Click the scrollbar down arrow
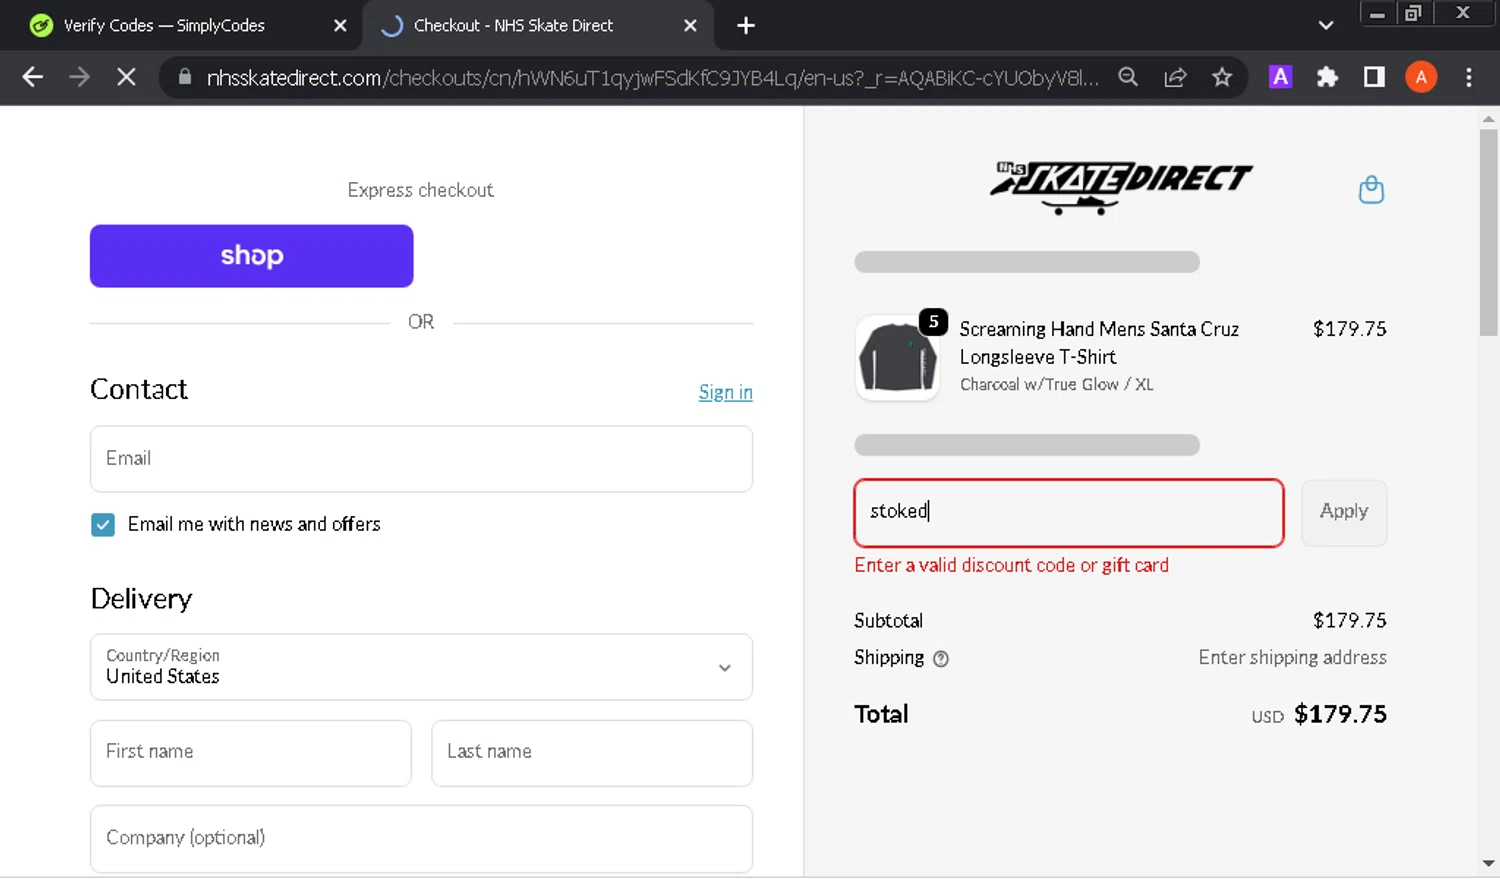This screenshot has width=1500, height=879. click(1488, 863)
